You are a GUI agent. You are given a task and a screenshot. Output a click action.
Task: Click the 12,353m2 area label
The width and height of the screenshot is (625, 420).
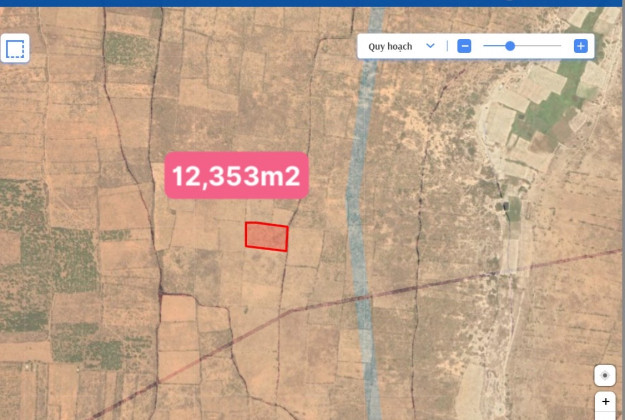237,175
